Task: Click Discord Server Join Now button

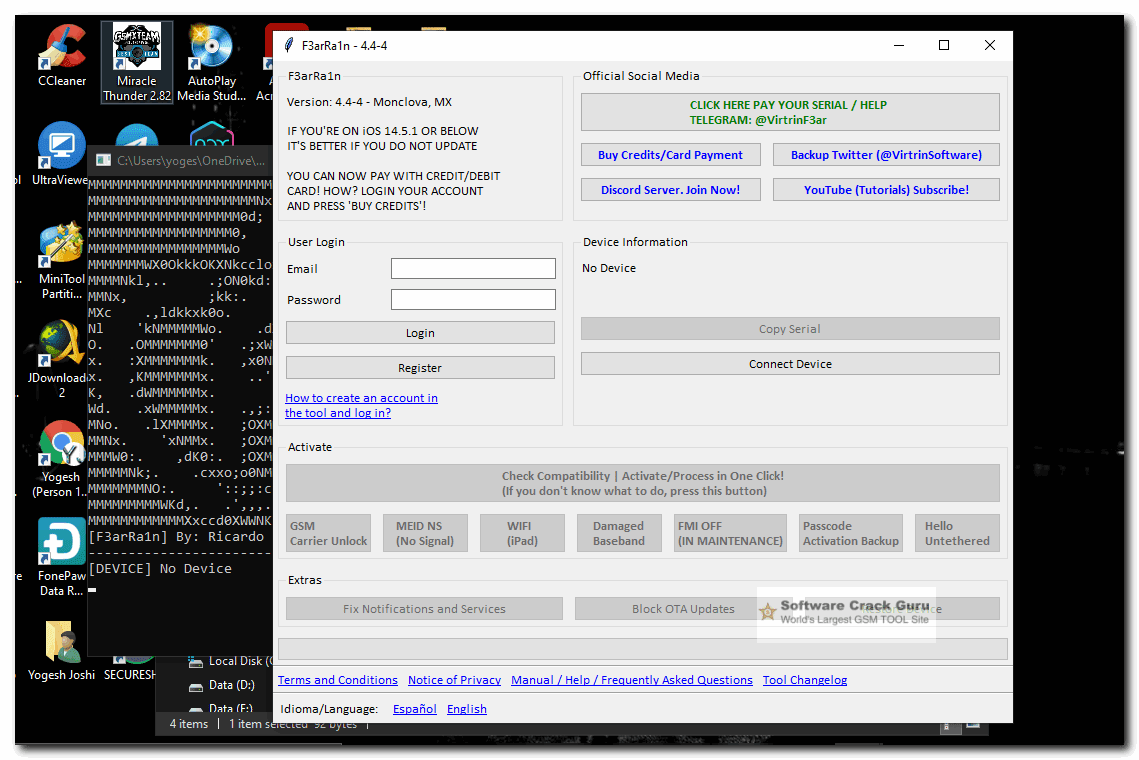Action: 670,190
